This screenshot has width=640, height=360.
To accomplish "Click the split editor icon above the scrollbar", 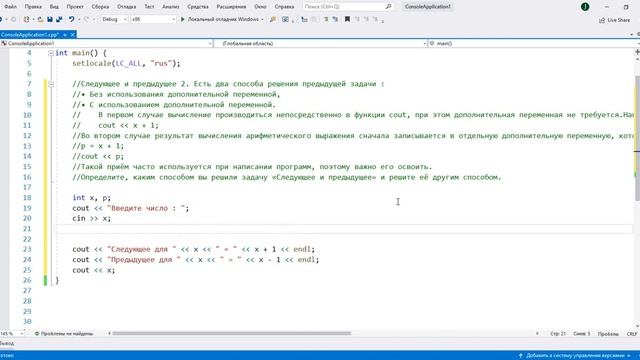I will (637, 52).
